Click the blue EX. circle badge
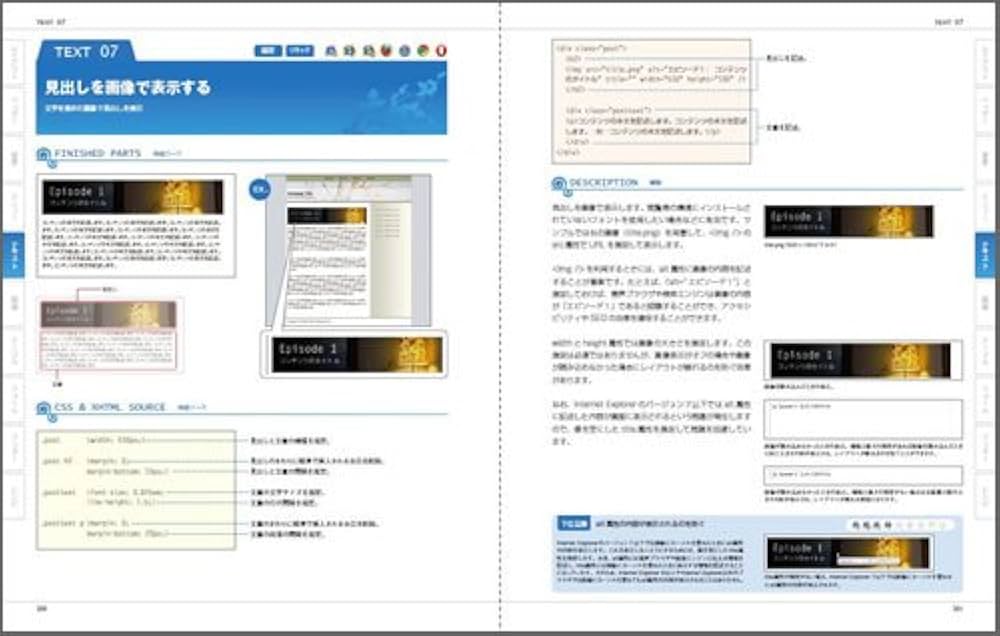 (262, 188)
